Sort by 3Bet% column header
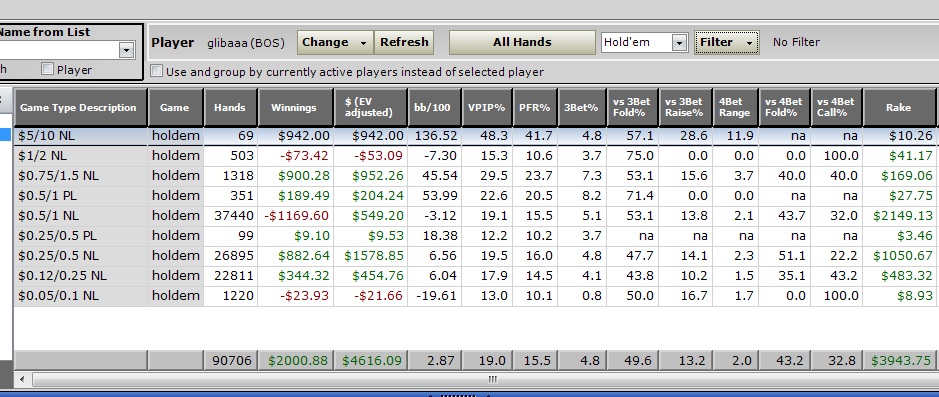The width and height of the screenshot is (939, 397). pyautogui.click(x=582, y=108)
